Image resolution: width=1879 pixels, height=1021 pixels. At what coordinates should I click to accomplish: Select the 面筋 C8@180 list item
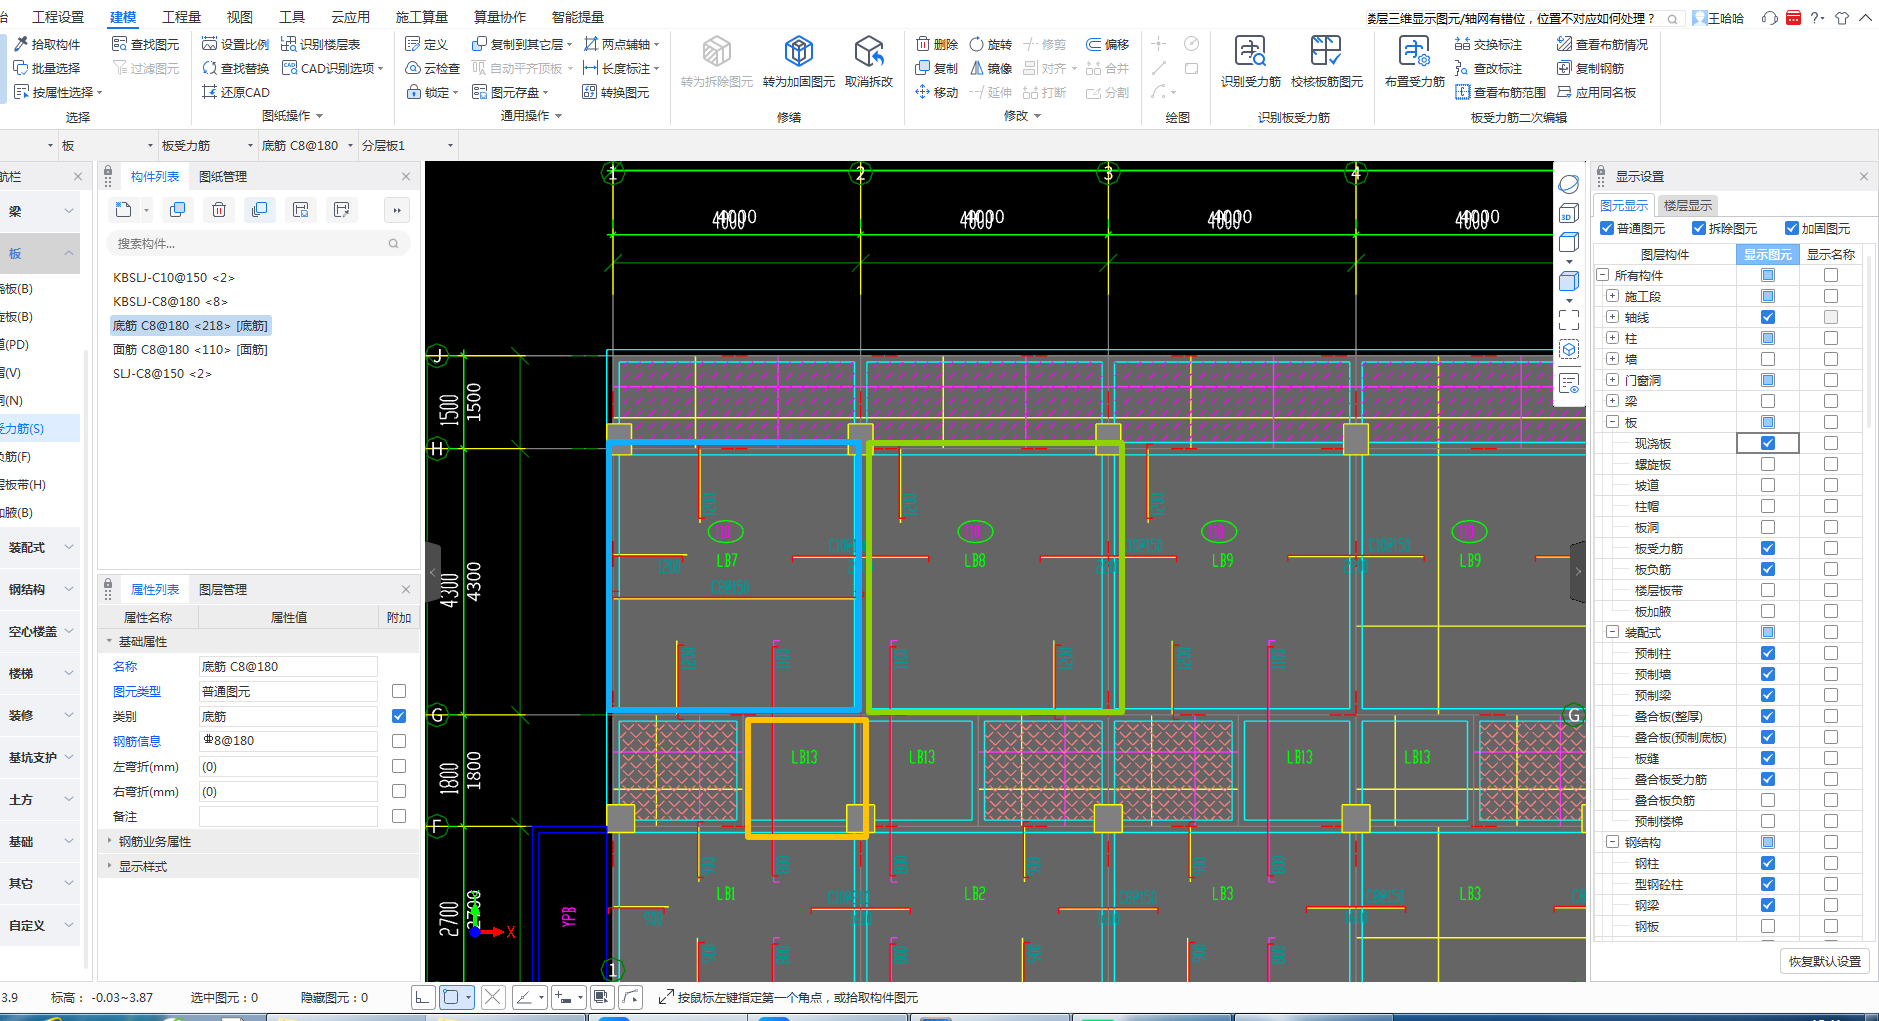point(190,350)
